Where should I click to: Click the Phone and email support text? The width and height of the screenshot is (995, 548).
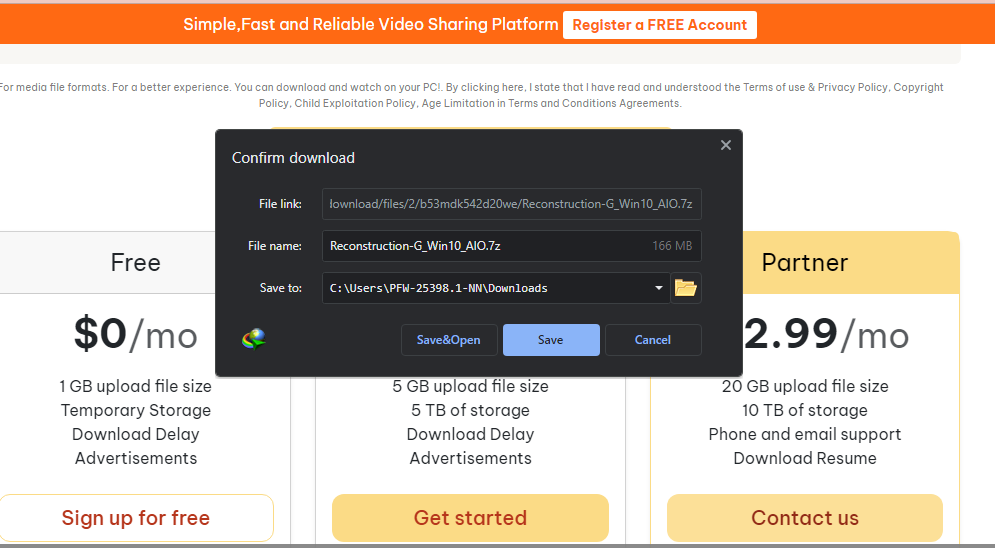(x=805, y=434)
